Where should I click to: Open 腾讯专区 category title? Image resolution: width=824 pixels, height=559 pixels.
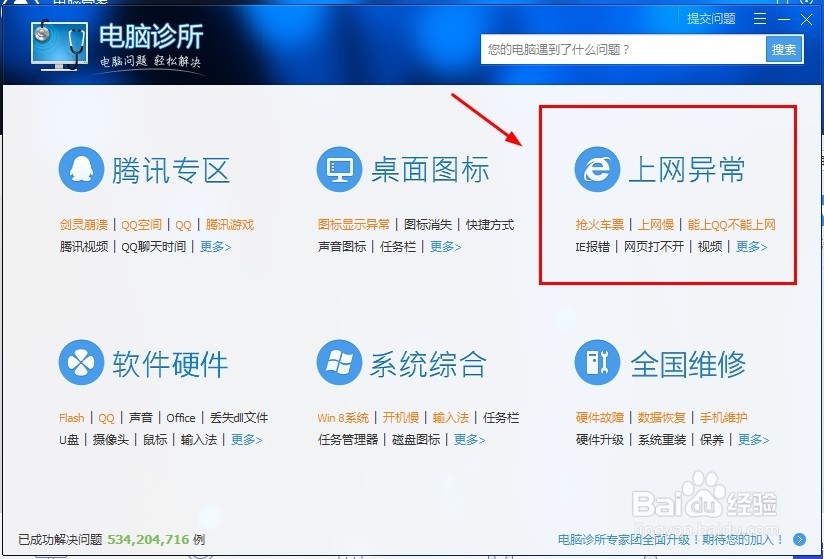pos(171,170)
